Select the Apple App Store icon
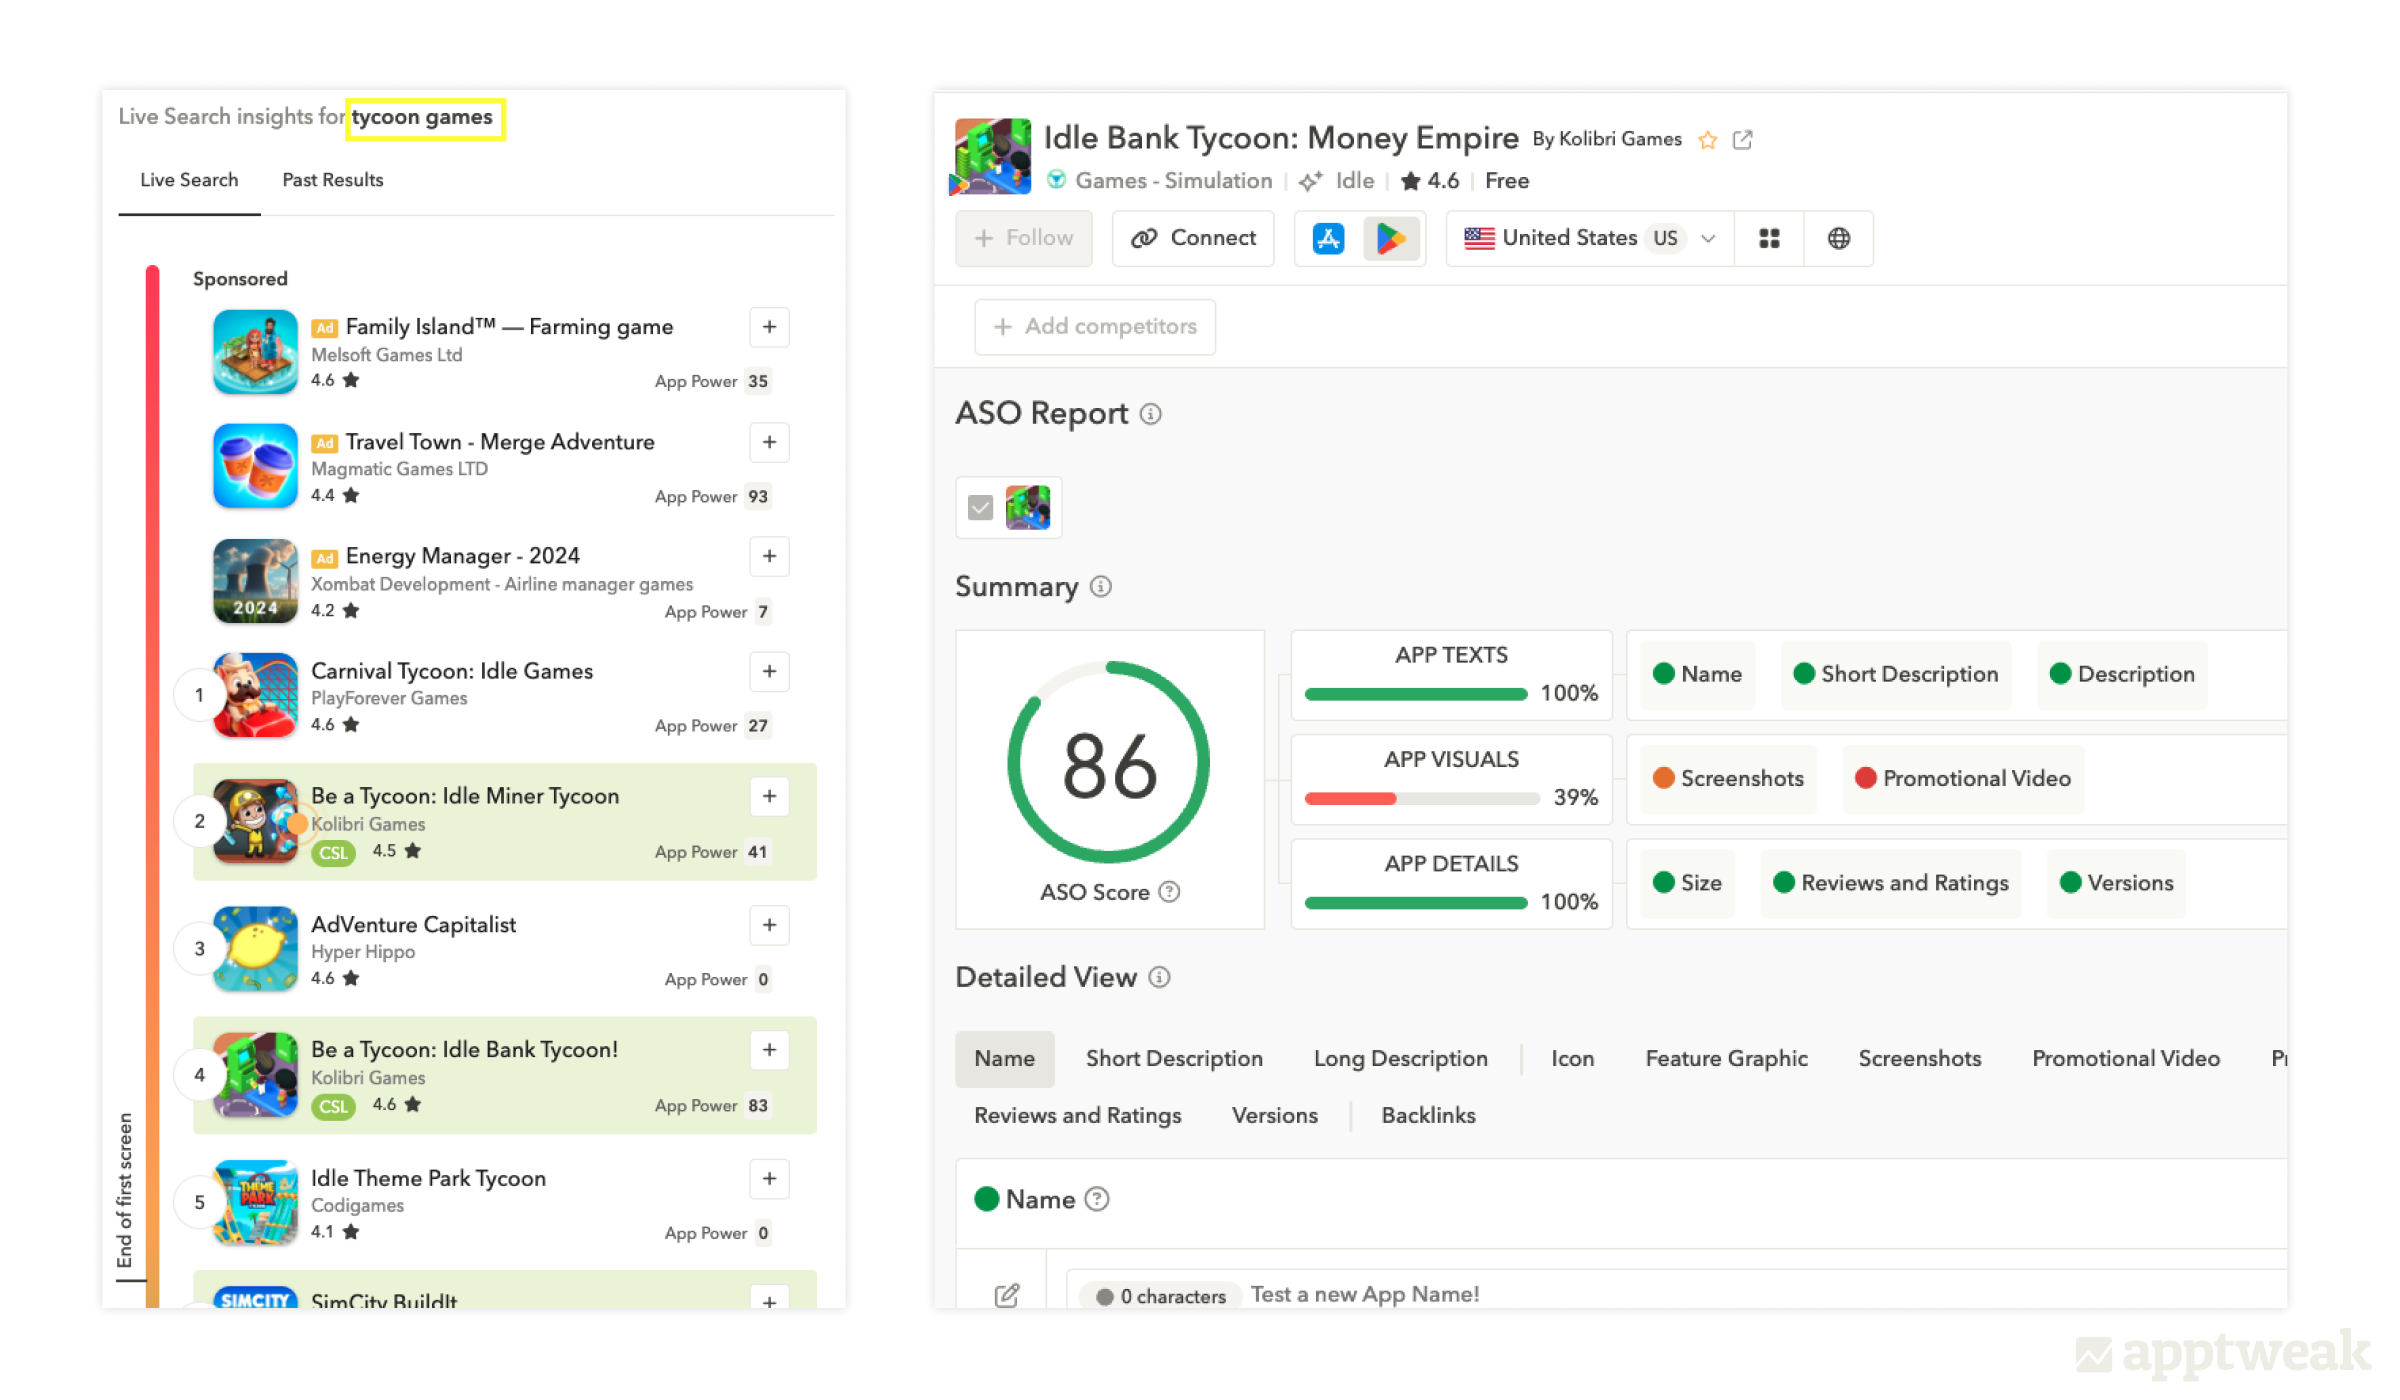This screenshot has height=1400, width=2400. tap(1328, 238)
